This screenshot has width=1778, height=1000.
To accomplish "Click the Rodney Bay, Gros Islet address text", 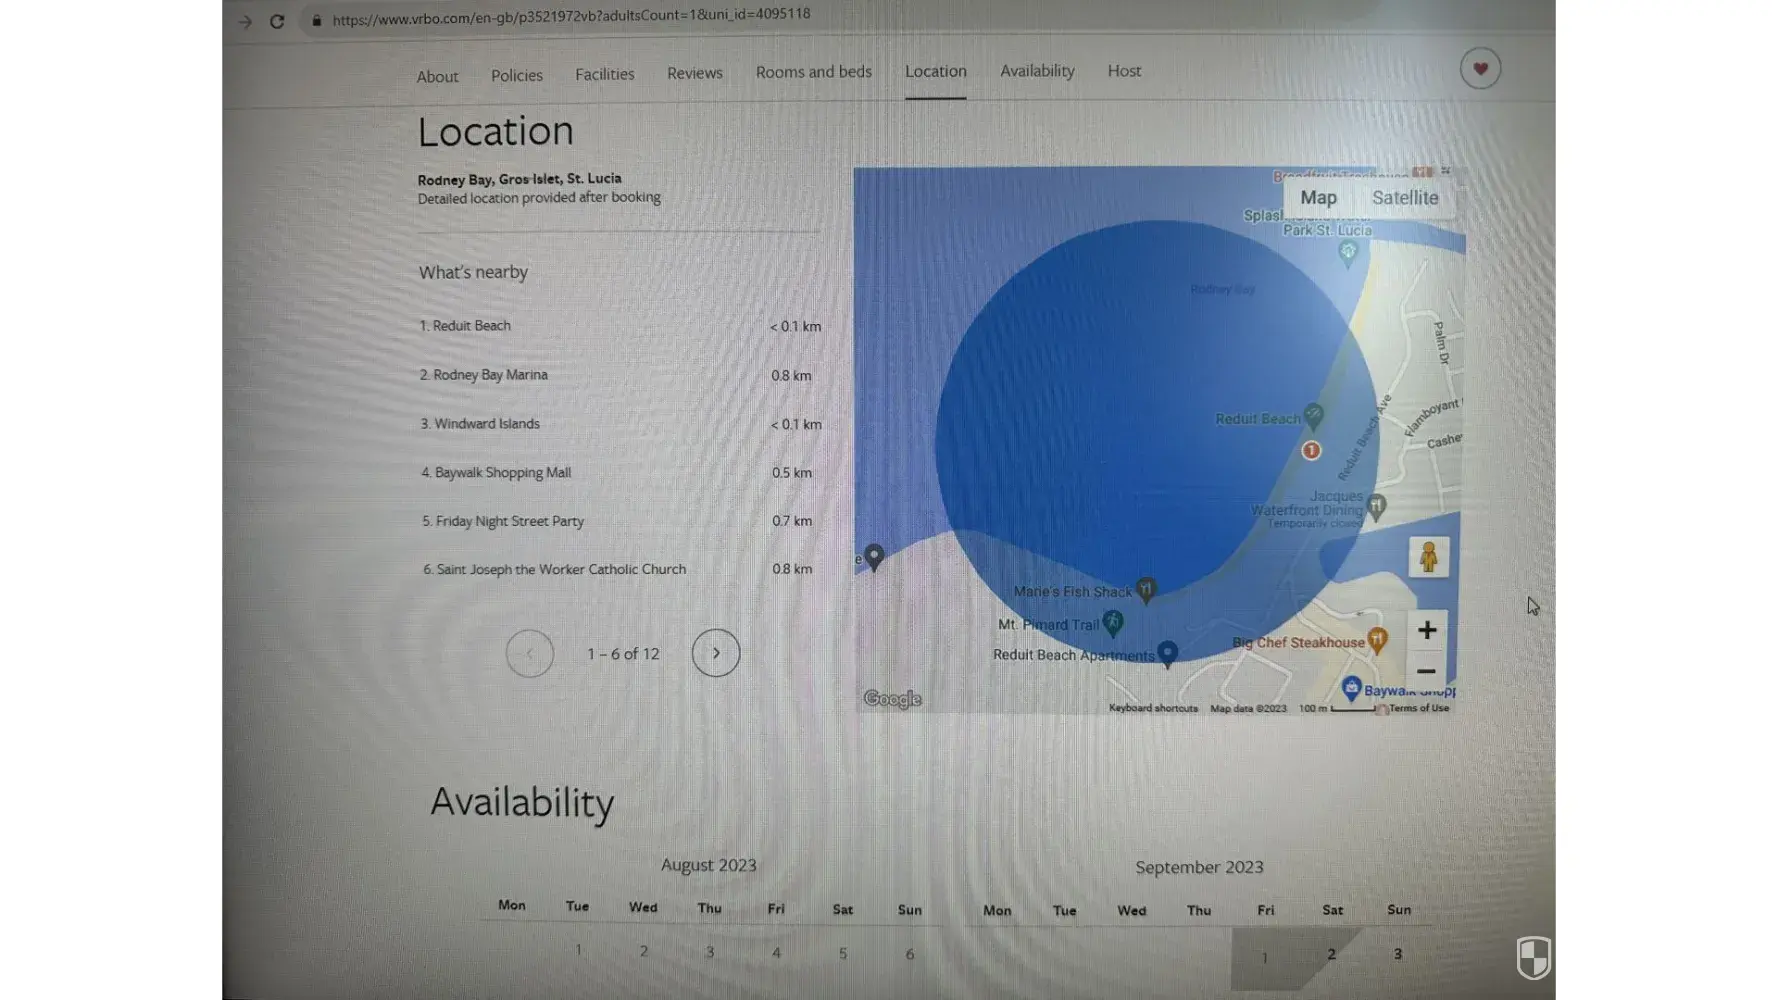I will (519, 179).
